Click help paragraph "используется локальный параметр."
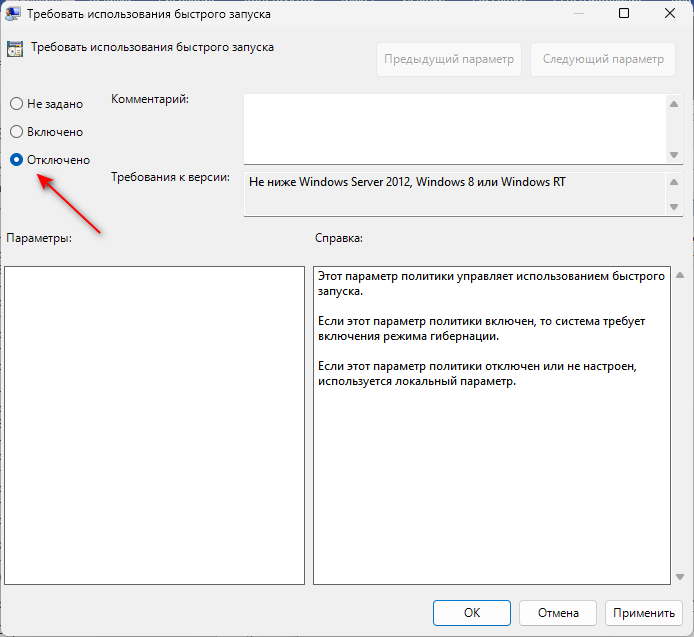The width and height of the screenshot is (694, 637). (417, 381)
